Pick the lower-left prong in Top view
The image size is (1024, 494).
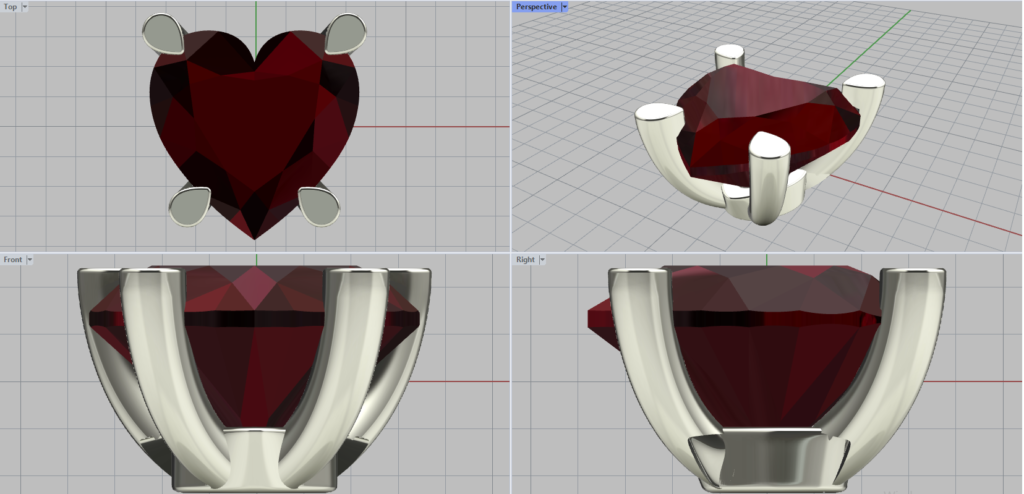(x=189, y=206)
